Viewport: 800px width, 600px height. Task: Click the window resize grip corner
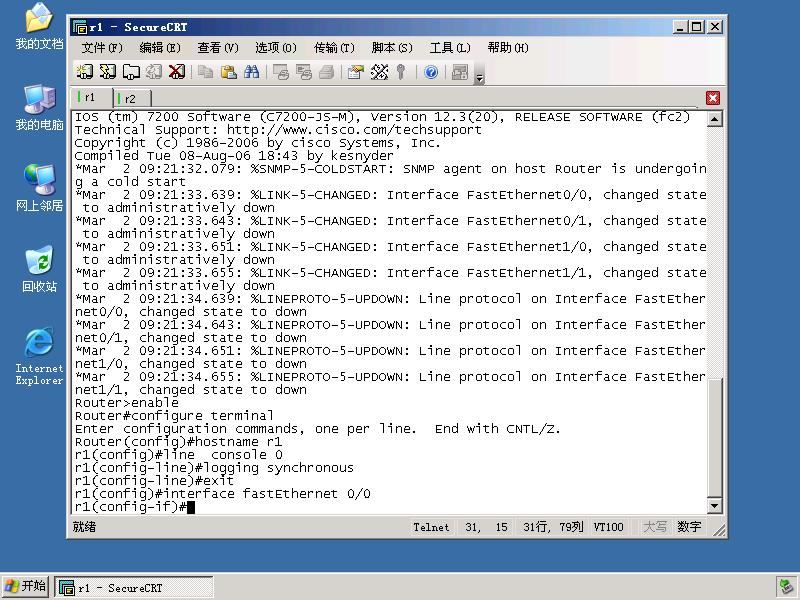click(x=719, y=531)
